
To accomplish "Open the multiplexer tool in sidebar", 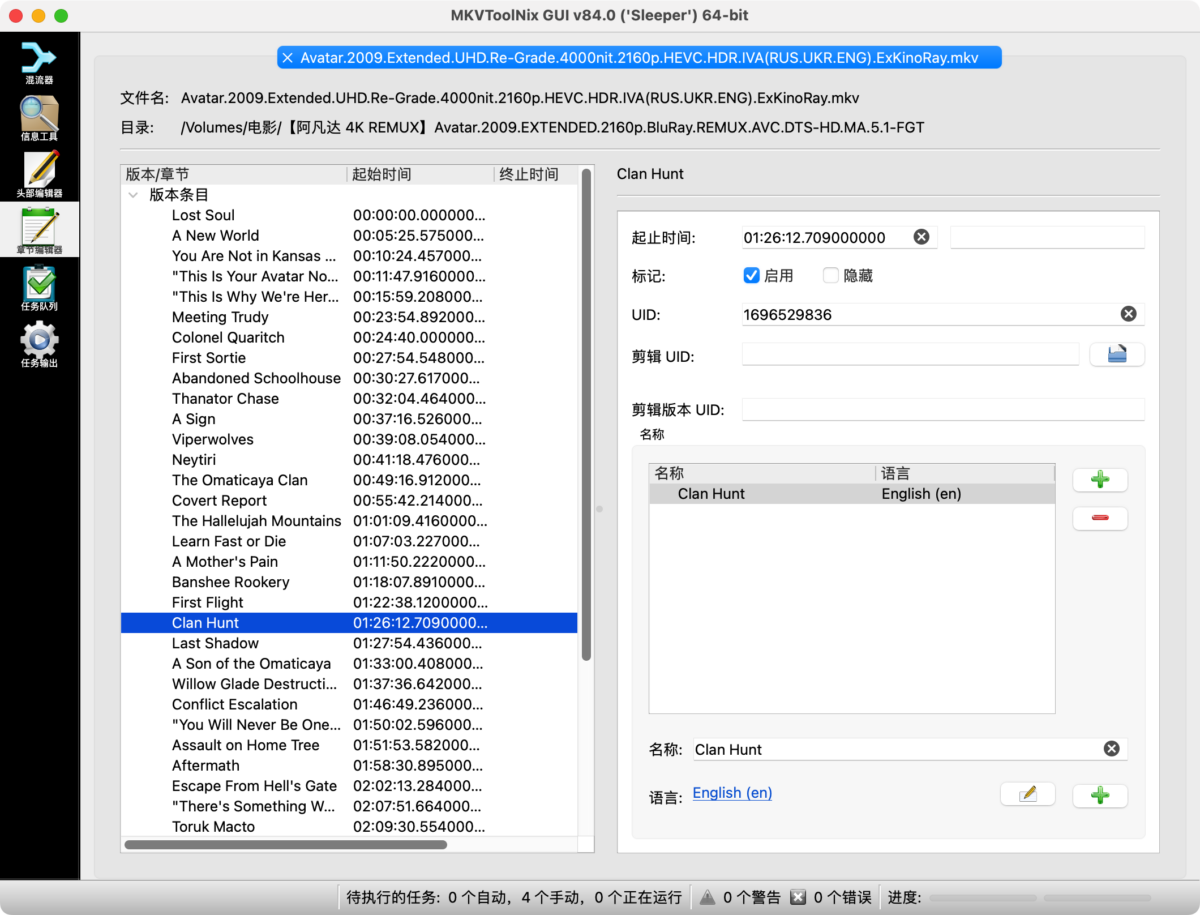I will [x=39, y=62].
